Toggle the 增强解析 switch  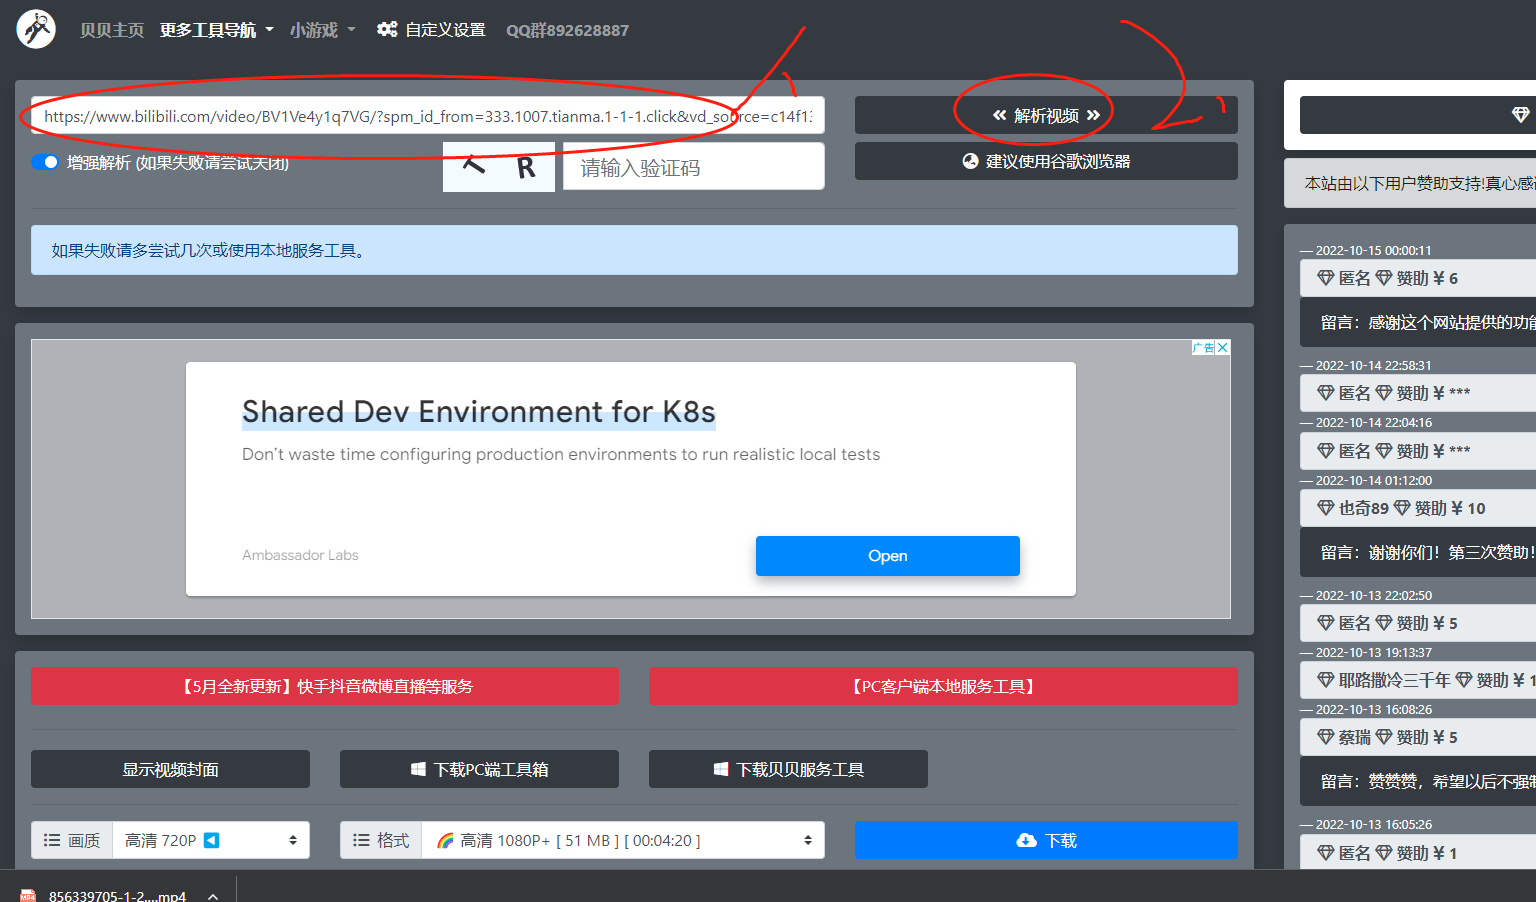[x=45, y=162]
